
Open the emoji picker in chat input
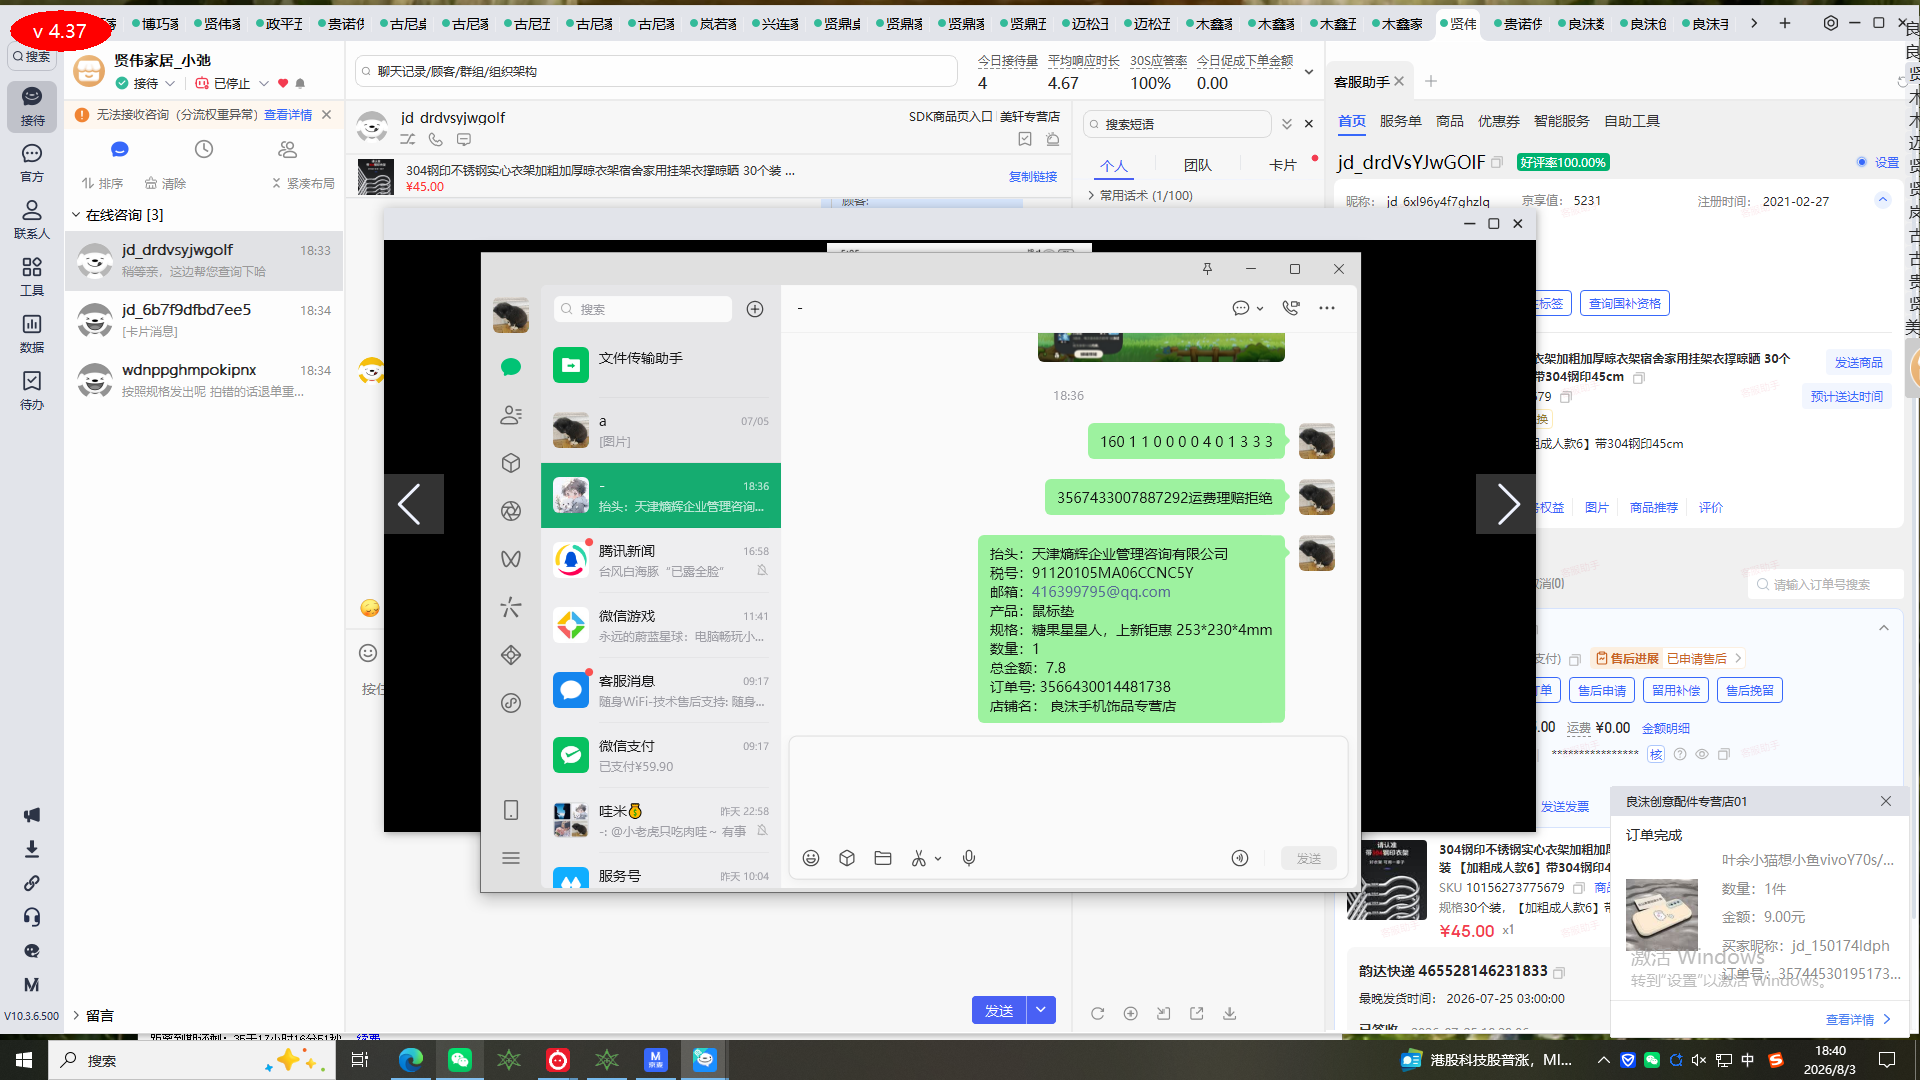pyautogui.click(x=368, y=653)
